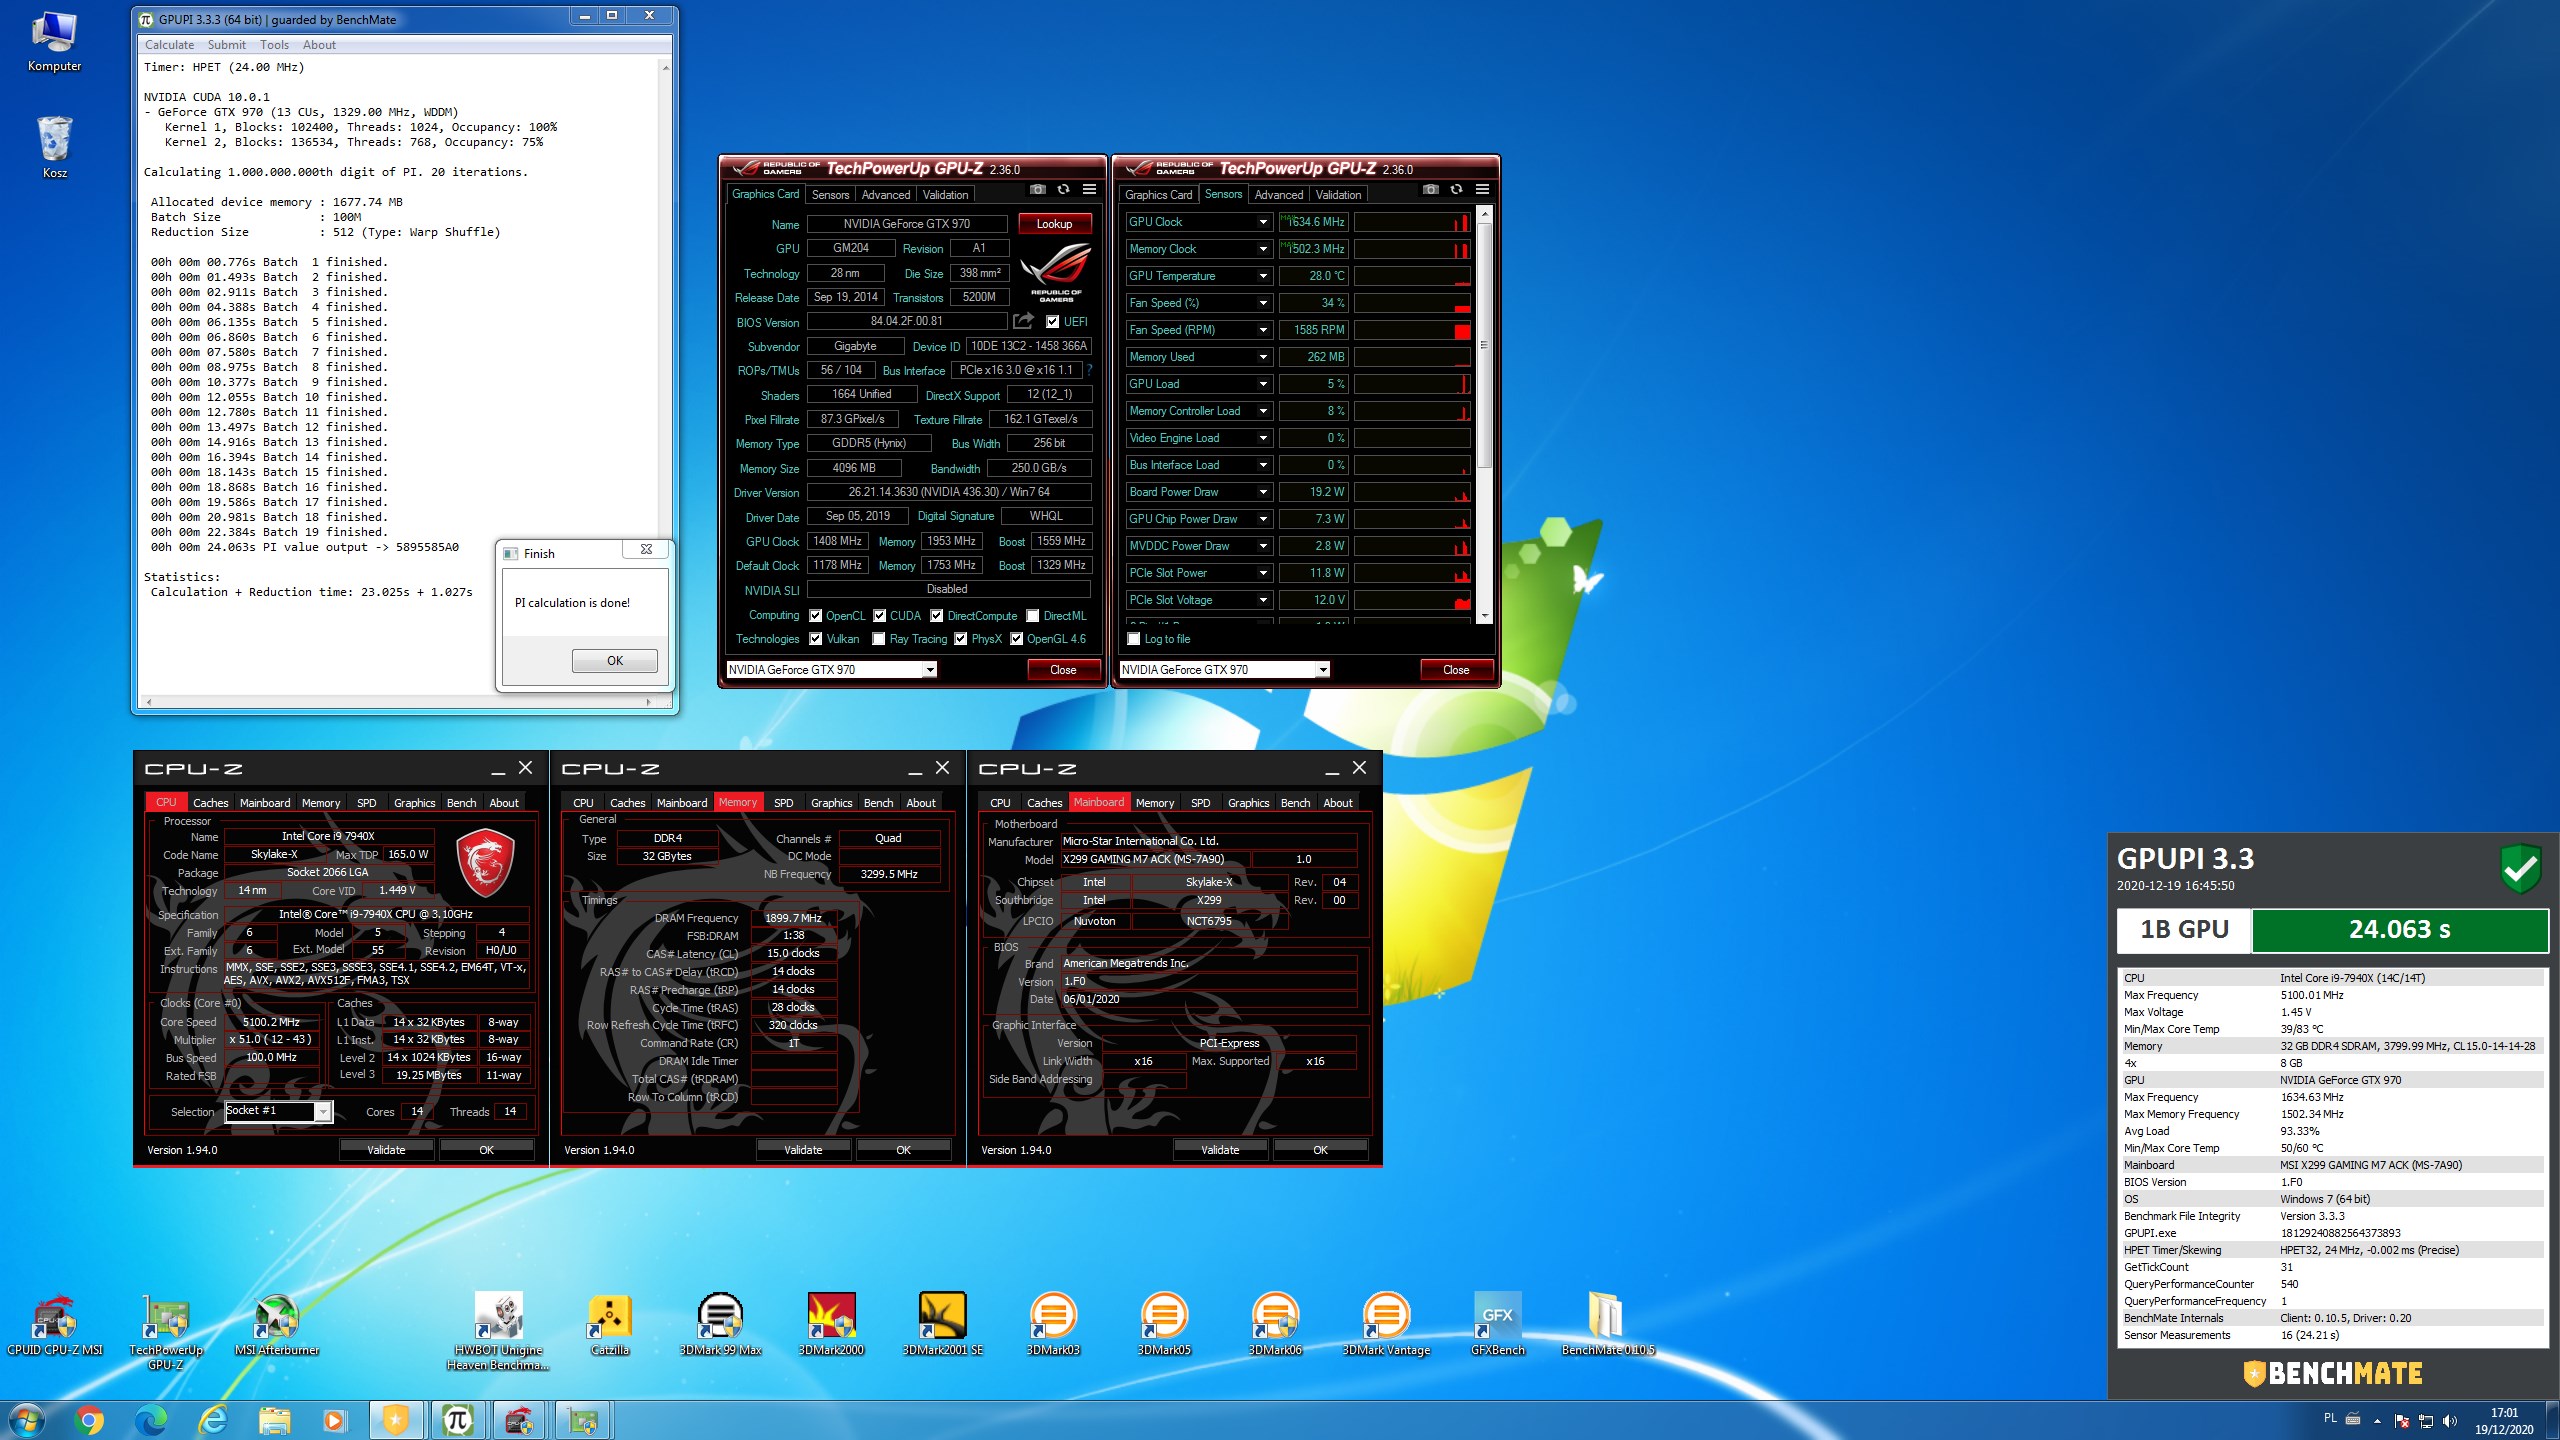
Task: Click the BIOS export share icon in GPU-Z
Action: pos(1023,321)
